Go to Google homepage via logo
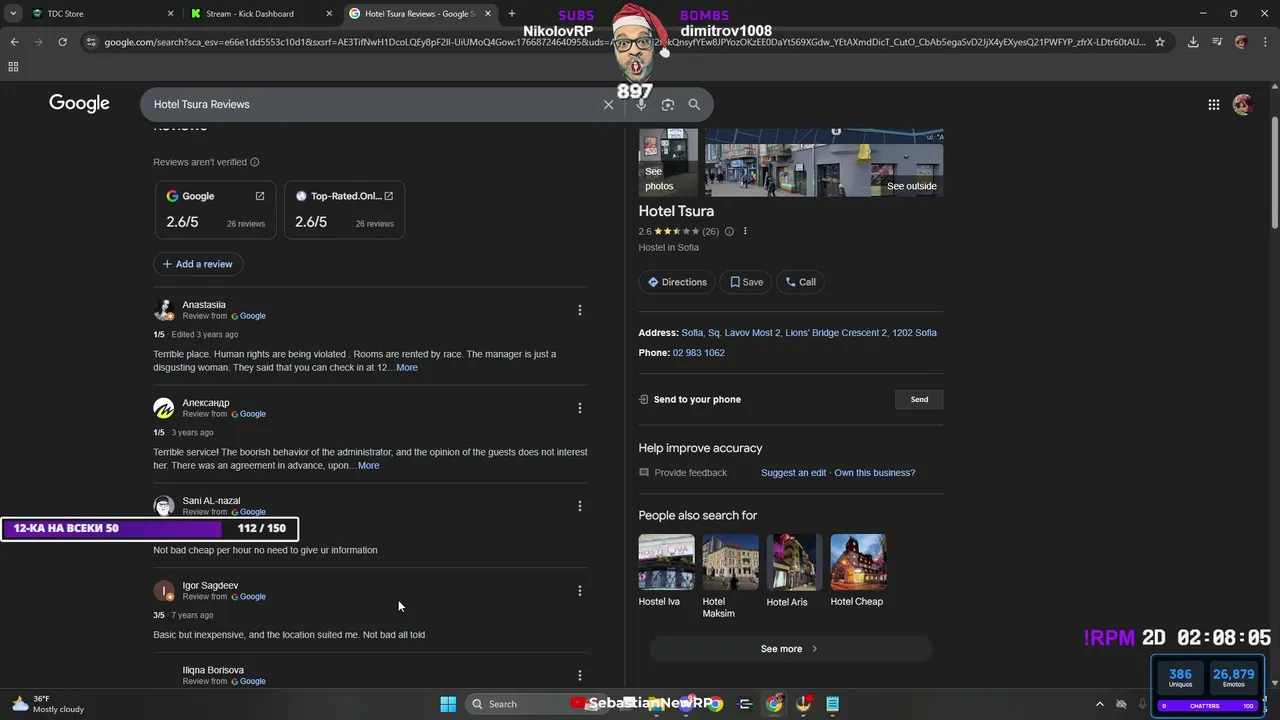1280x720 pixels. 79,103
